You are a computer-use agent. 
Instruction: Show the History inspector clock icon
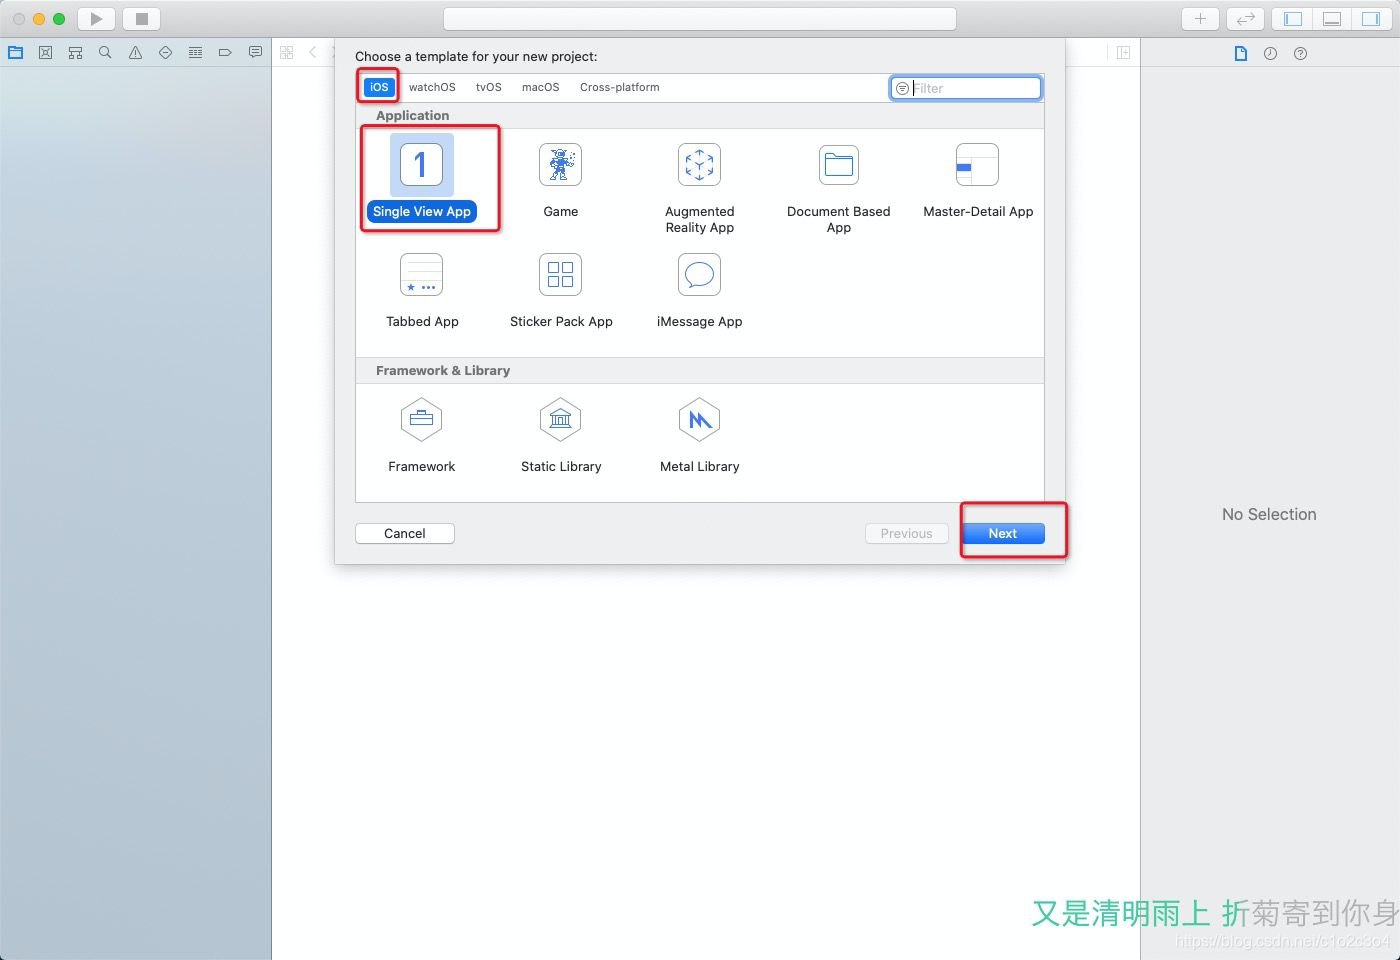[x=1270, y=54]
